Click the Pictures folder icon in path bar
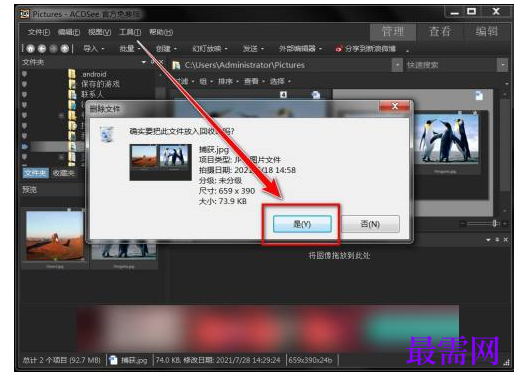Image resolution: width=518 pixels, height=382 pixels. coord(176,65)
